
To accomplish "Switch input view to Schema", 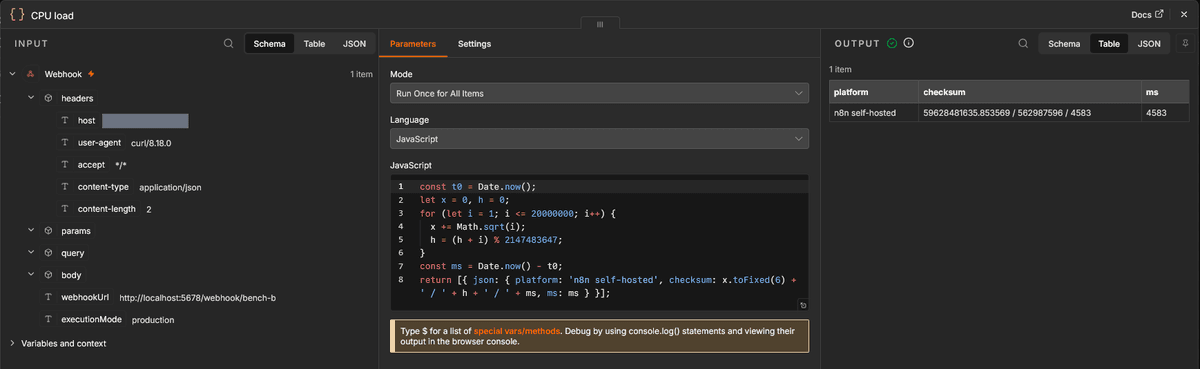I will [x=269, y=44].
